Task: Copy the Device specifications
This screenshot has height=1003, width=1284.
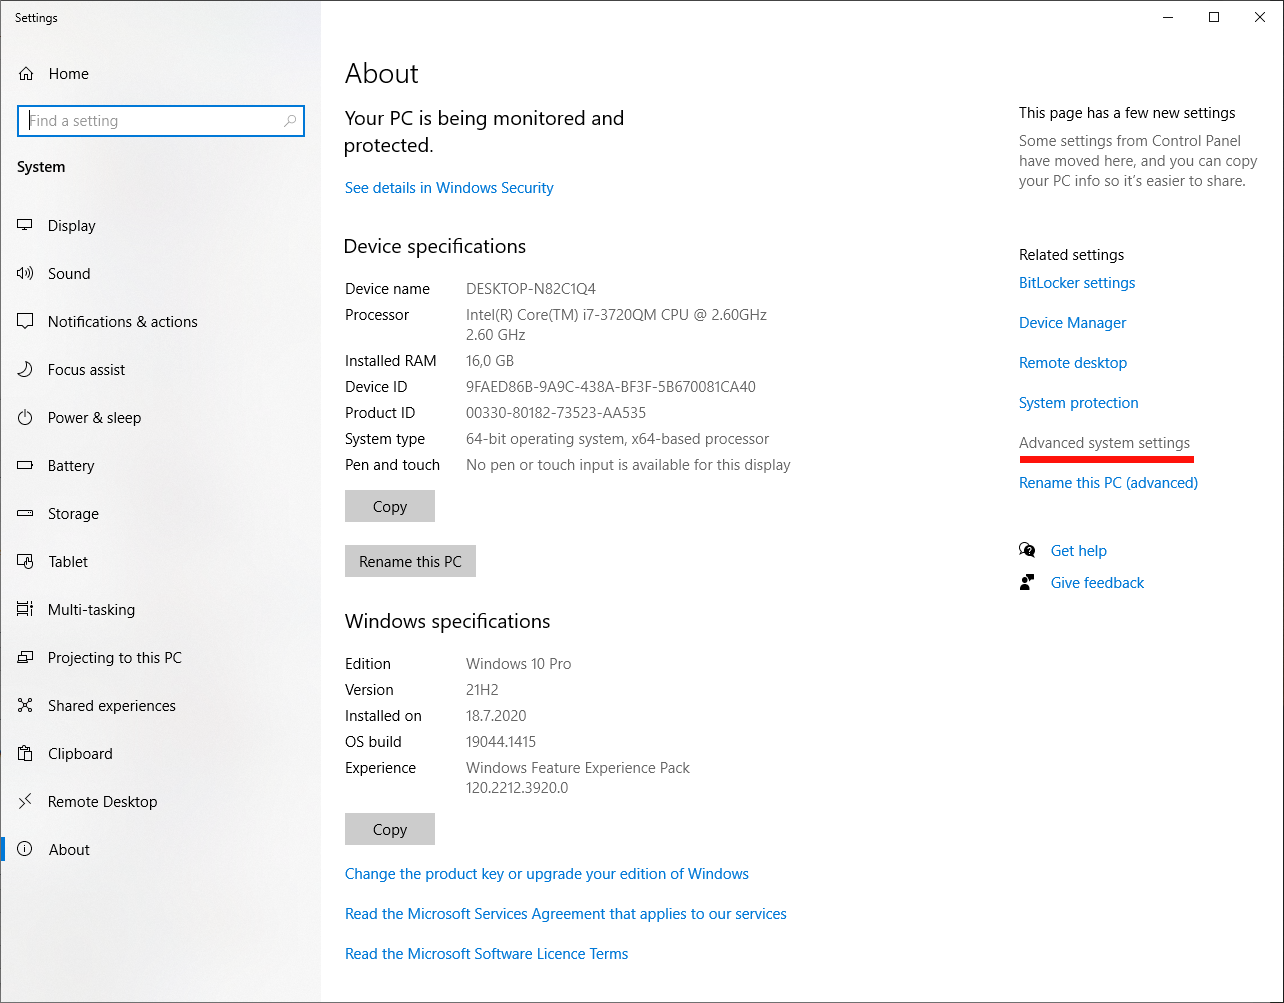Action: (390, 506)
